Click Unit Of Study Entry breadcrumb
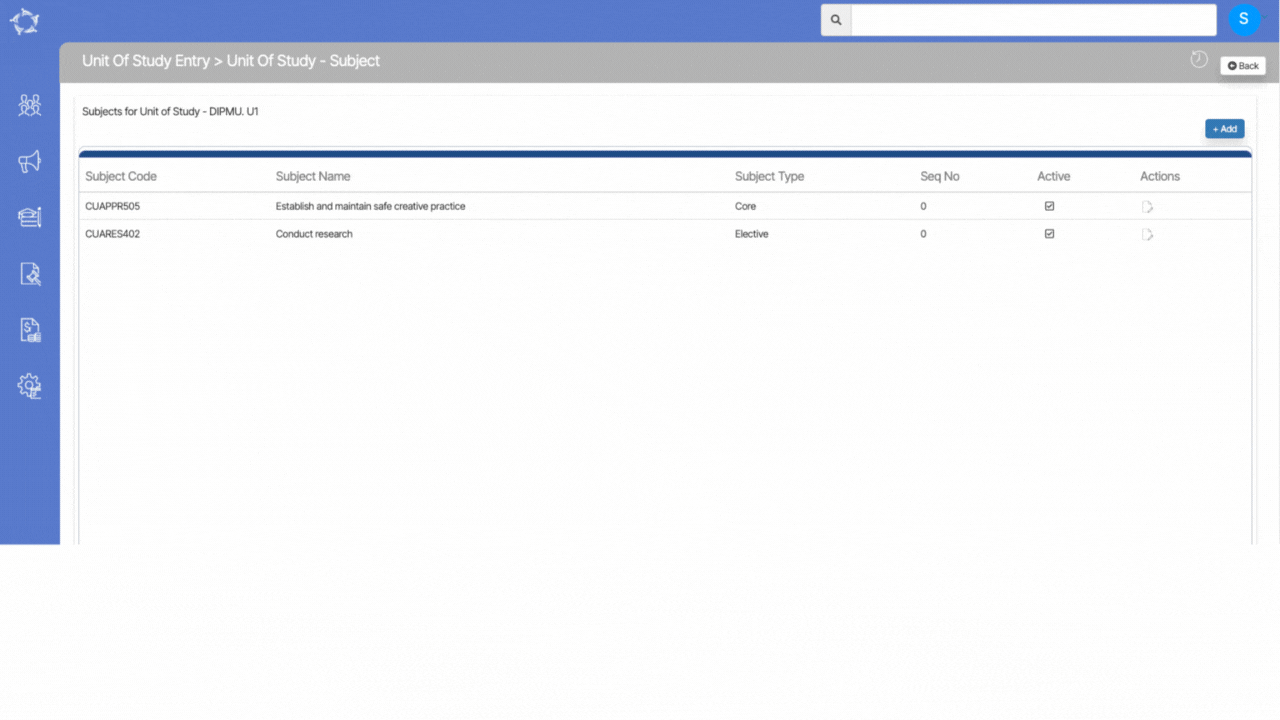The image size is (1280, 720). (146, 61)
